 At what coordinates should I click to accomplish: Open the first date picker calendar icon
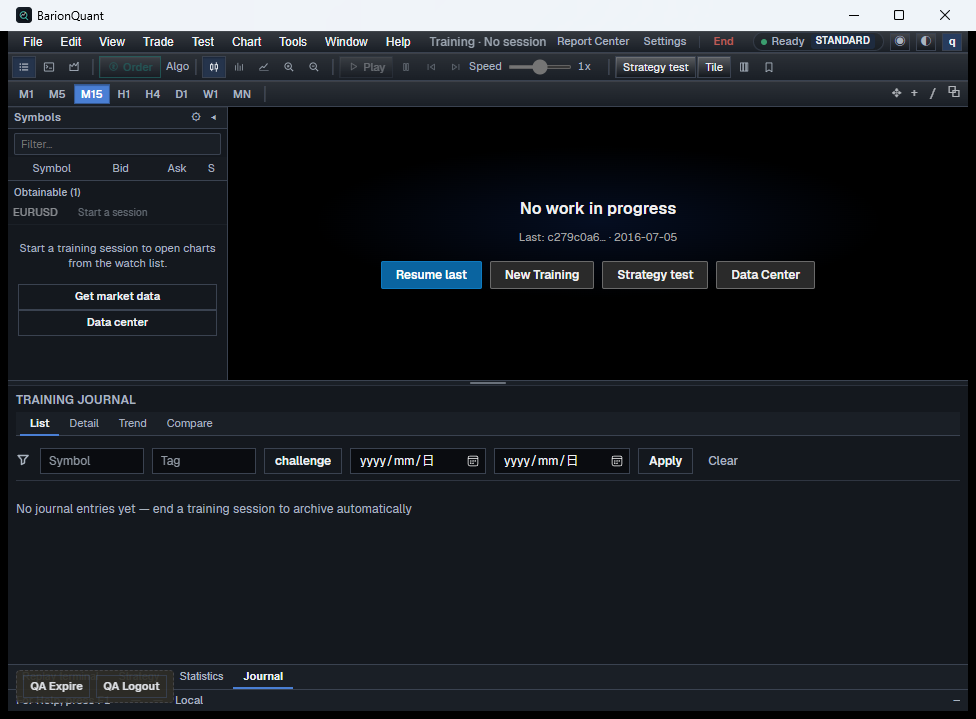coord(473,461)
